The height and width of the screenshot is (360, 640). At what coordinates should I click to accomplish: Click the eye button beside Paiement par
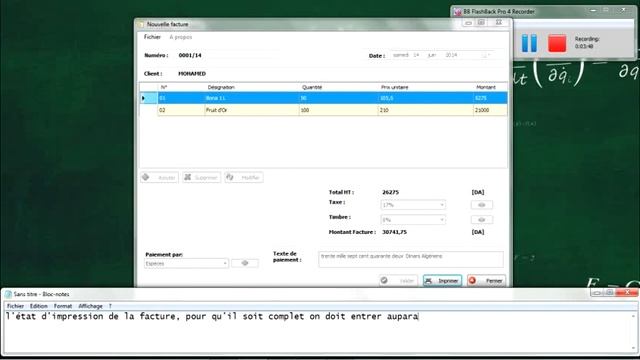[x=245, y=264]
